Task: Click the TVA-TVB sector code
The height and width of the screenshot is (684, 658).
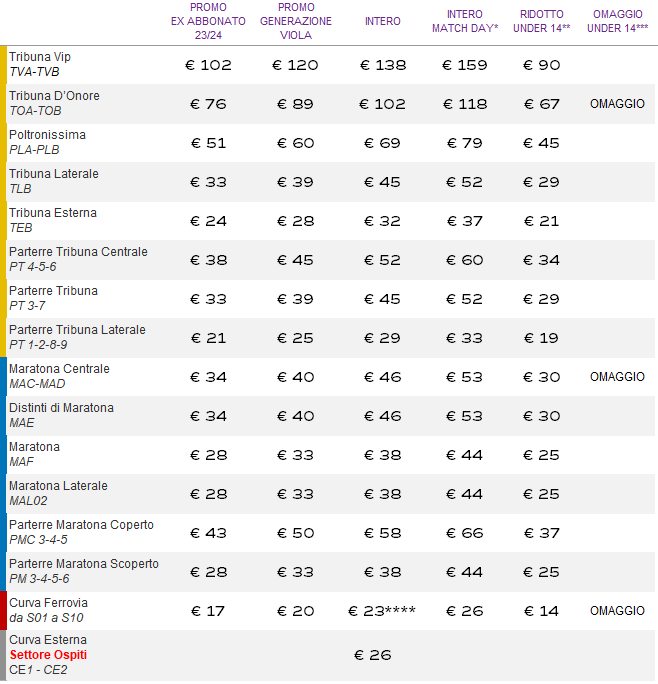Action: [34, 72]
